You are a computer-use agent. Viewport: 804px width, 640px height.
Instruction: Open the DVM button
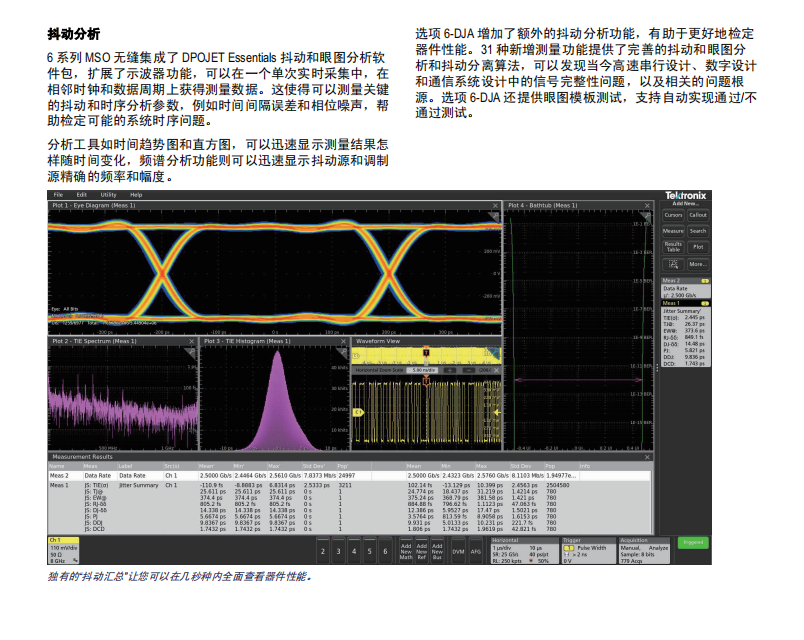click(x=458, y=551)
